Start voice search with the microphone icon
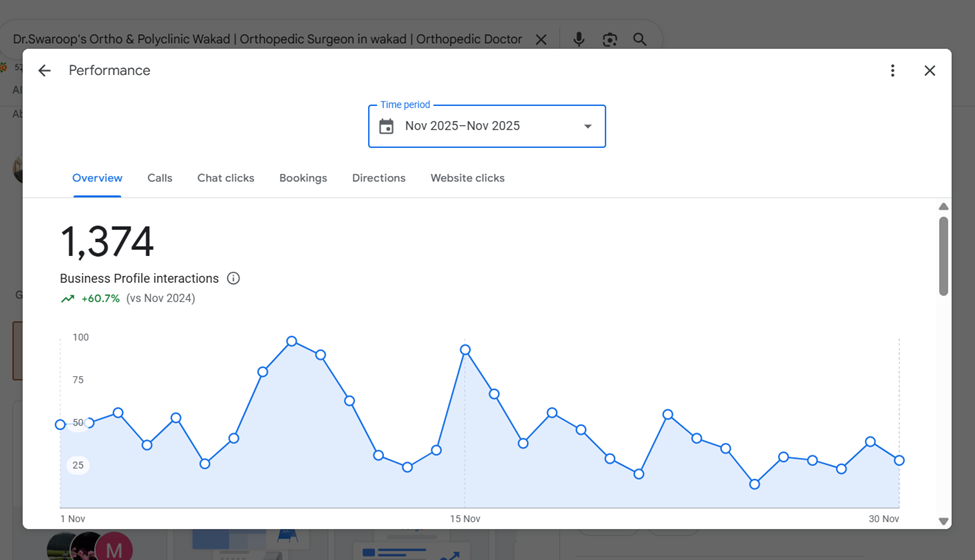Viewport: 975px width, 560px height. (578, 39)
